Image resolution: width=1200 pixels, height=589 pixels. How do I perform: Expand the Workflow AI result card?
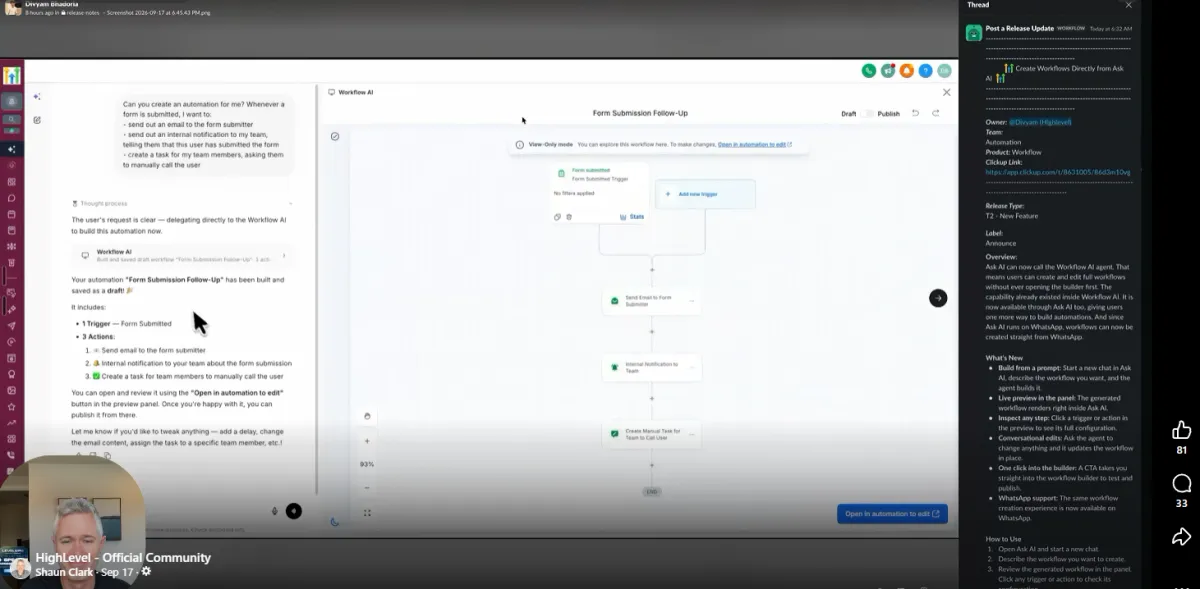(x=182, y=256)
